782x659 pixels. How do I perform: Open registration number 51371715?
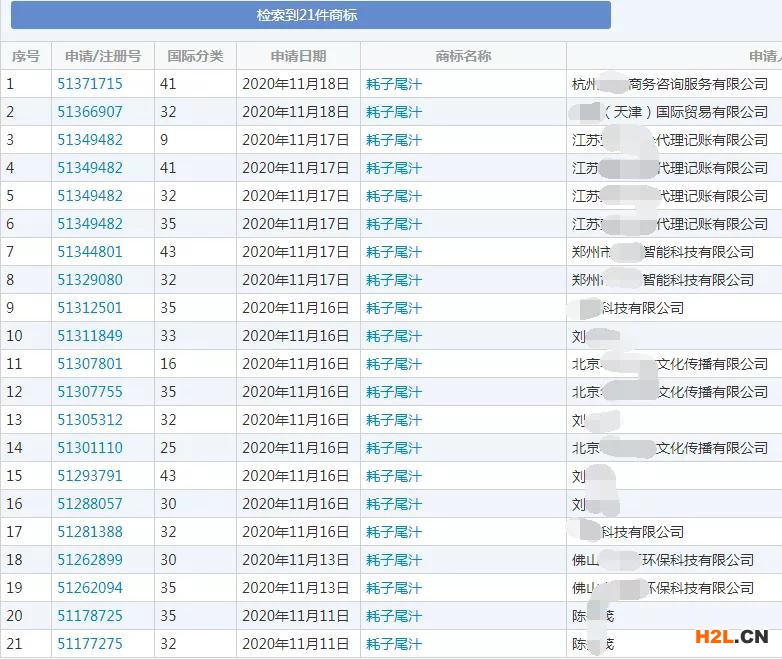[90, 84]
